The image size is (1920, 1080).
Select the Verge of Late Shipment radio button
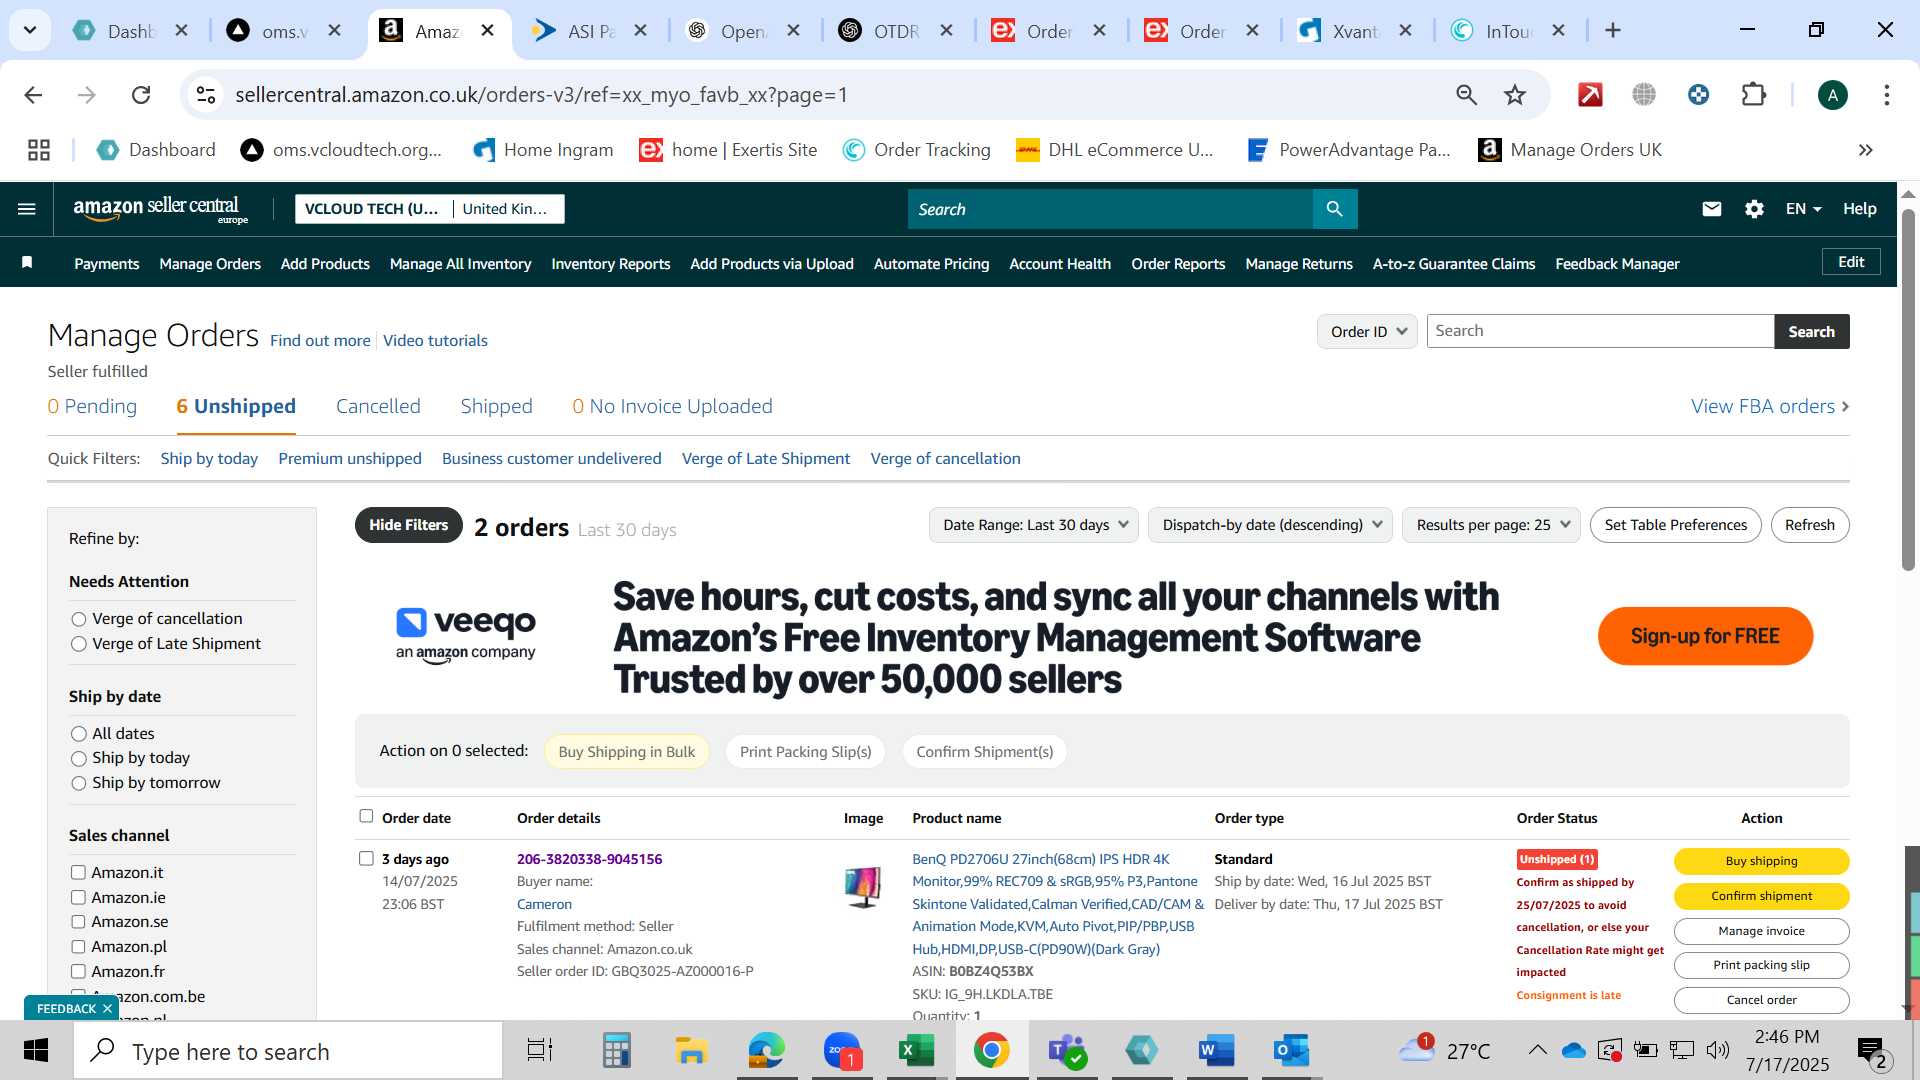(x=79, y=644)
